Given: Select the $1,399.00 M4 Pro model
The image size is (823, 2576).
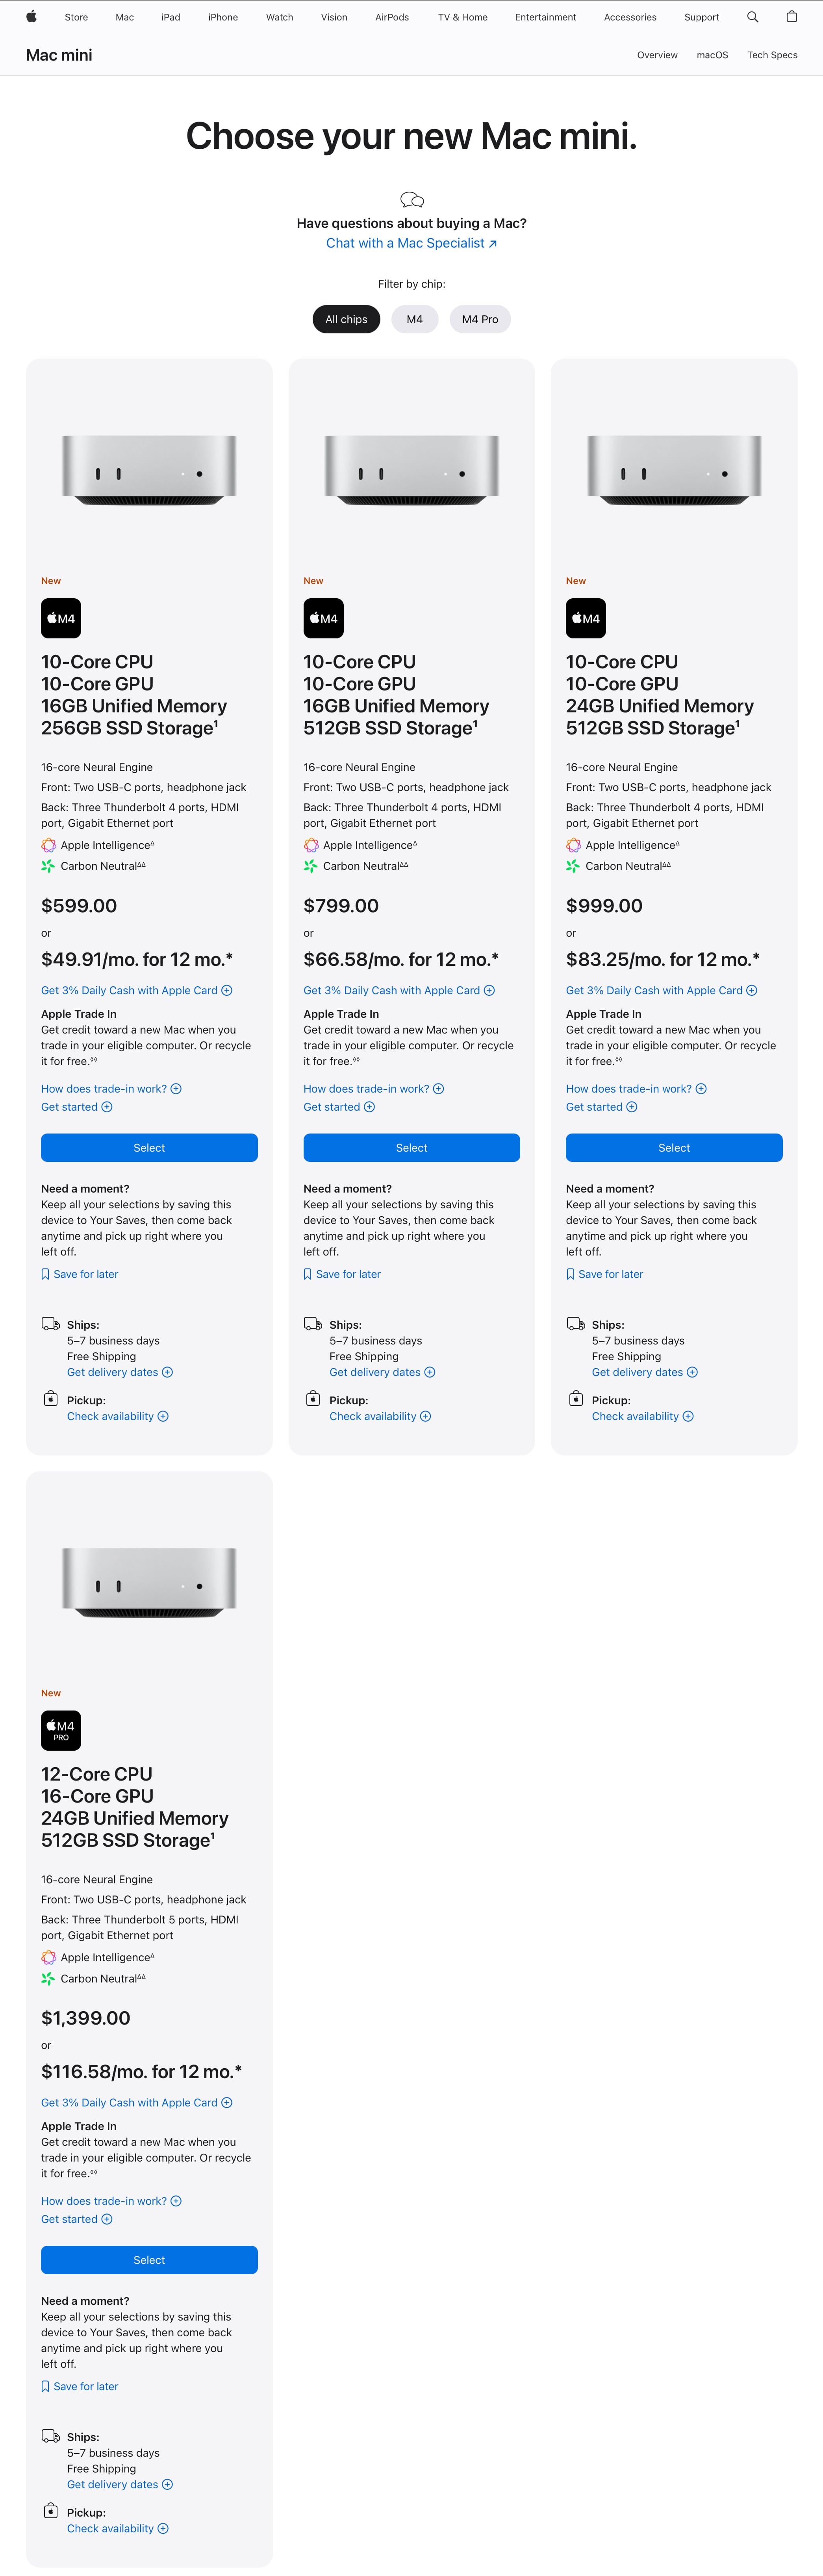Looking at the screenshot, I should (149, 2260).
